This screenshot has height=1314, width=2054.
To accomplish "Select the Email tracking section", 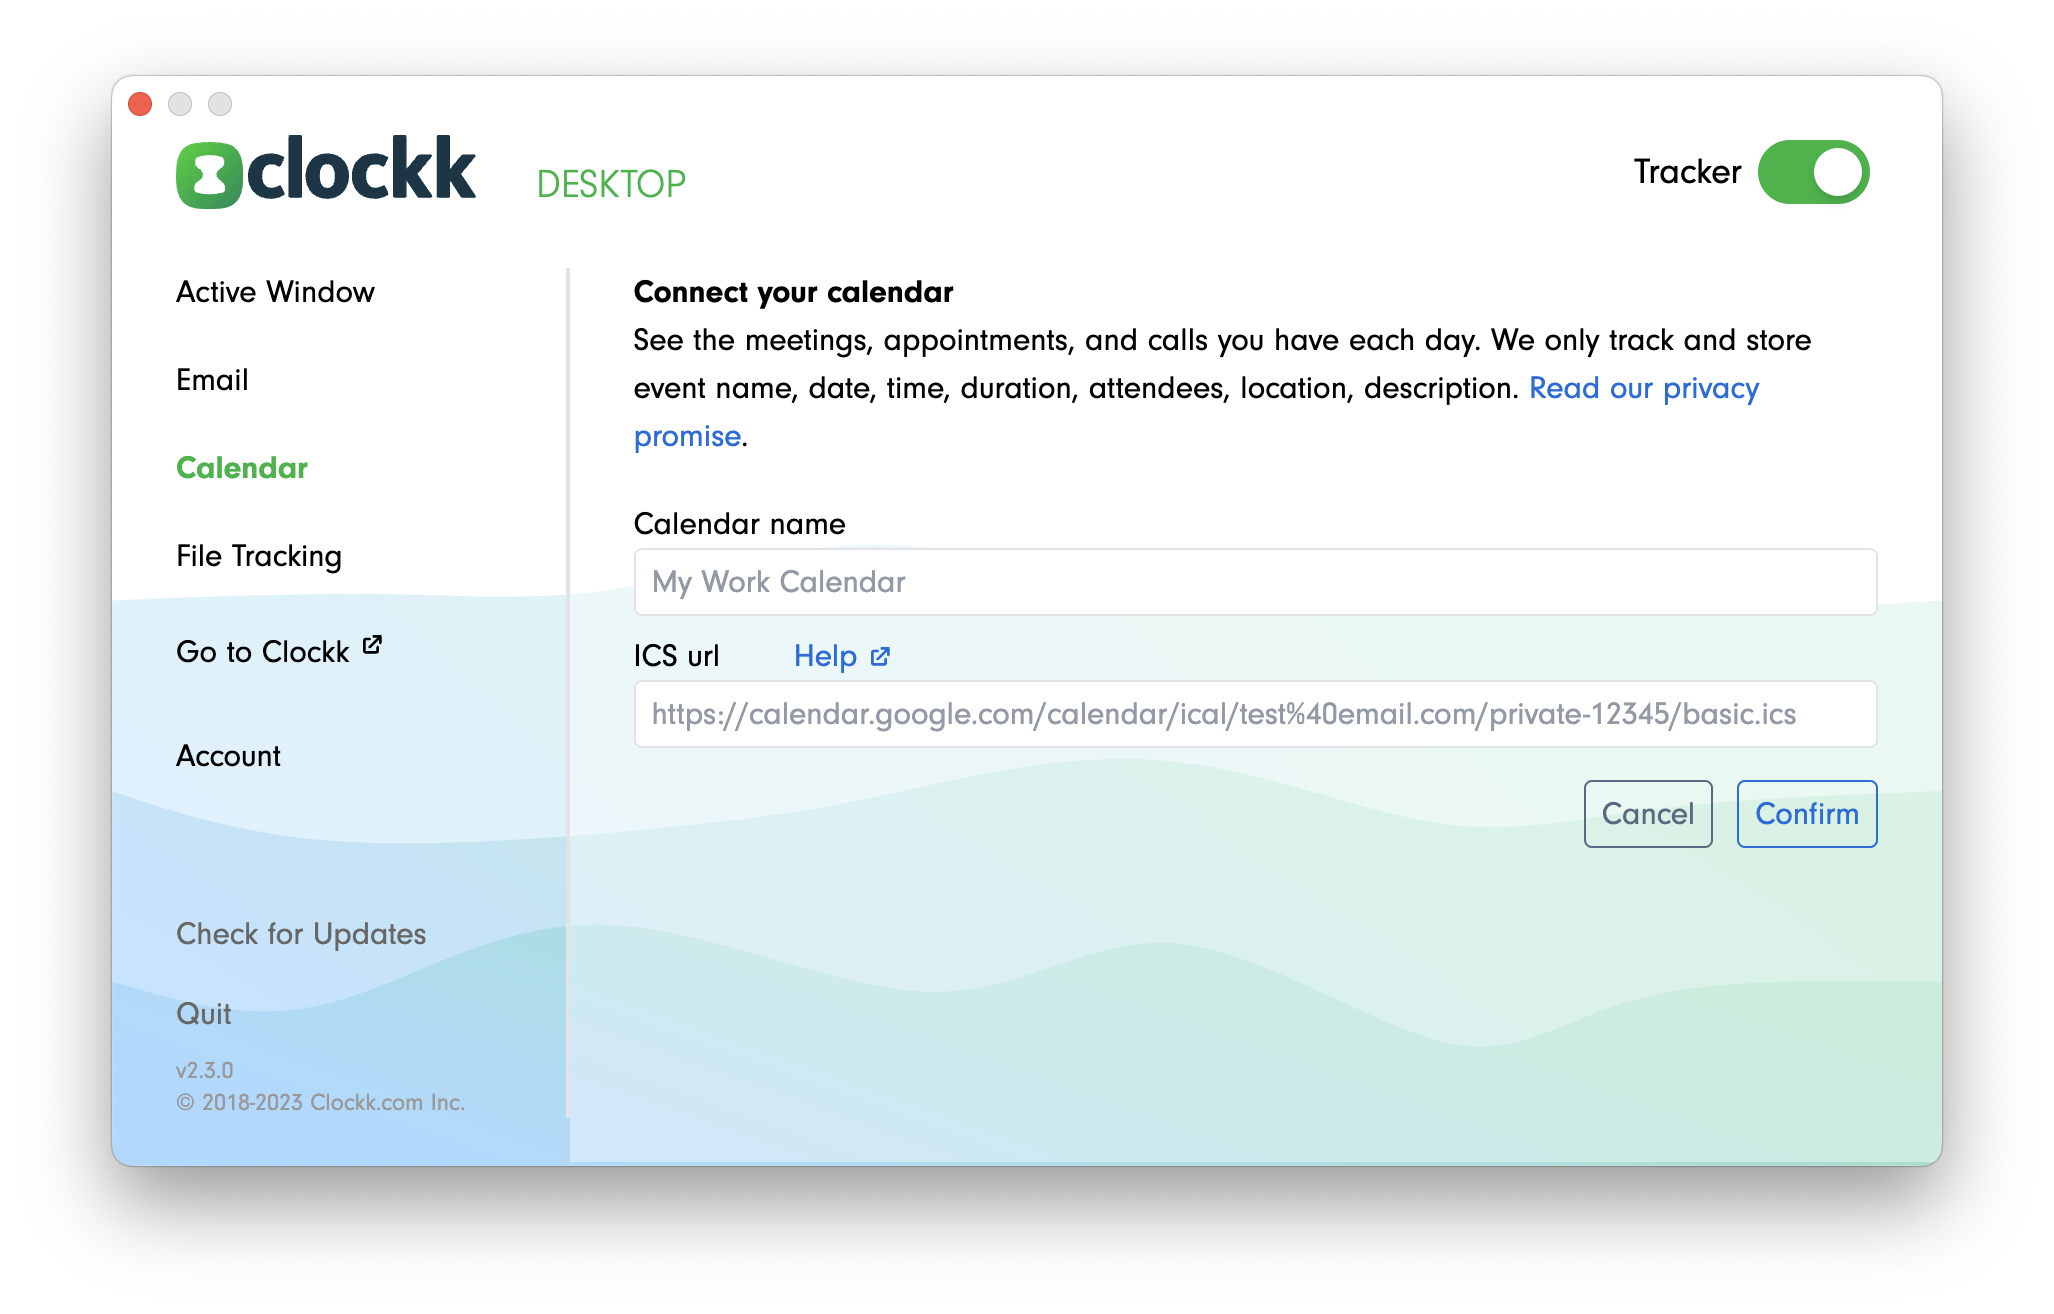I will [213, 379].
